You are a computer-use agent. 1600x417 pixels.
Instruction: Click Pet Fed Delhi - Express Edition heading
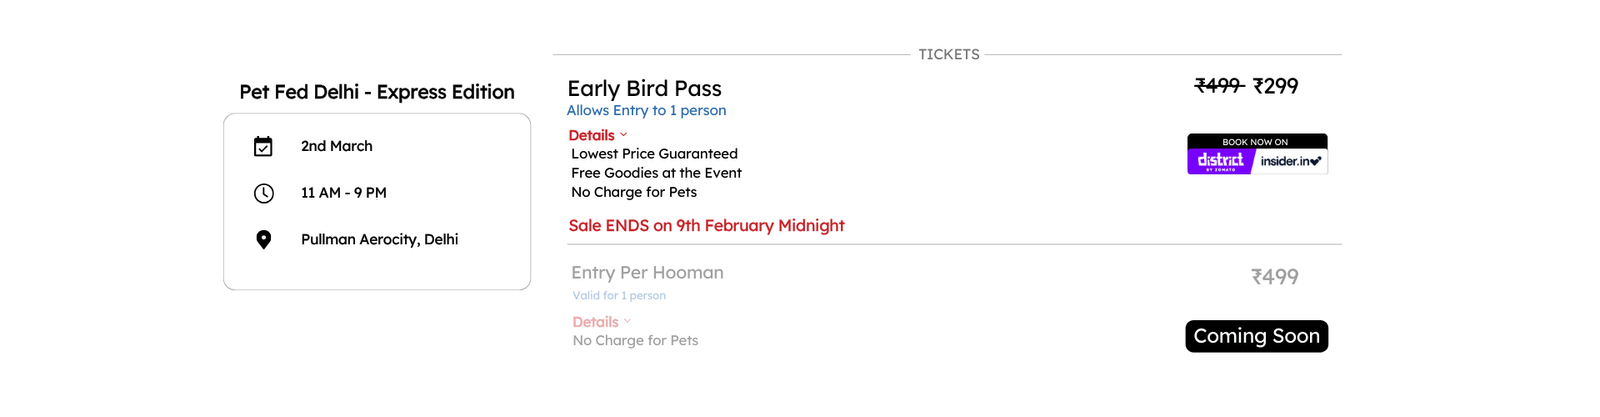pos(377,92)
